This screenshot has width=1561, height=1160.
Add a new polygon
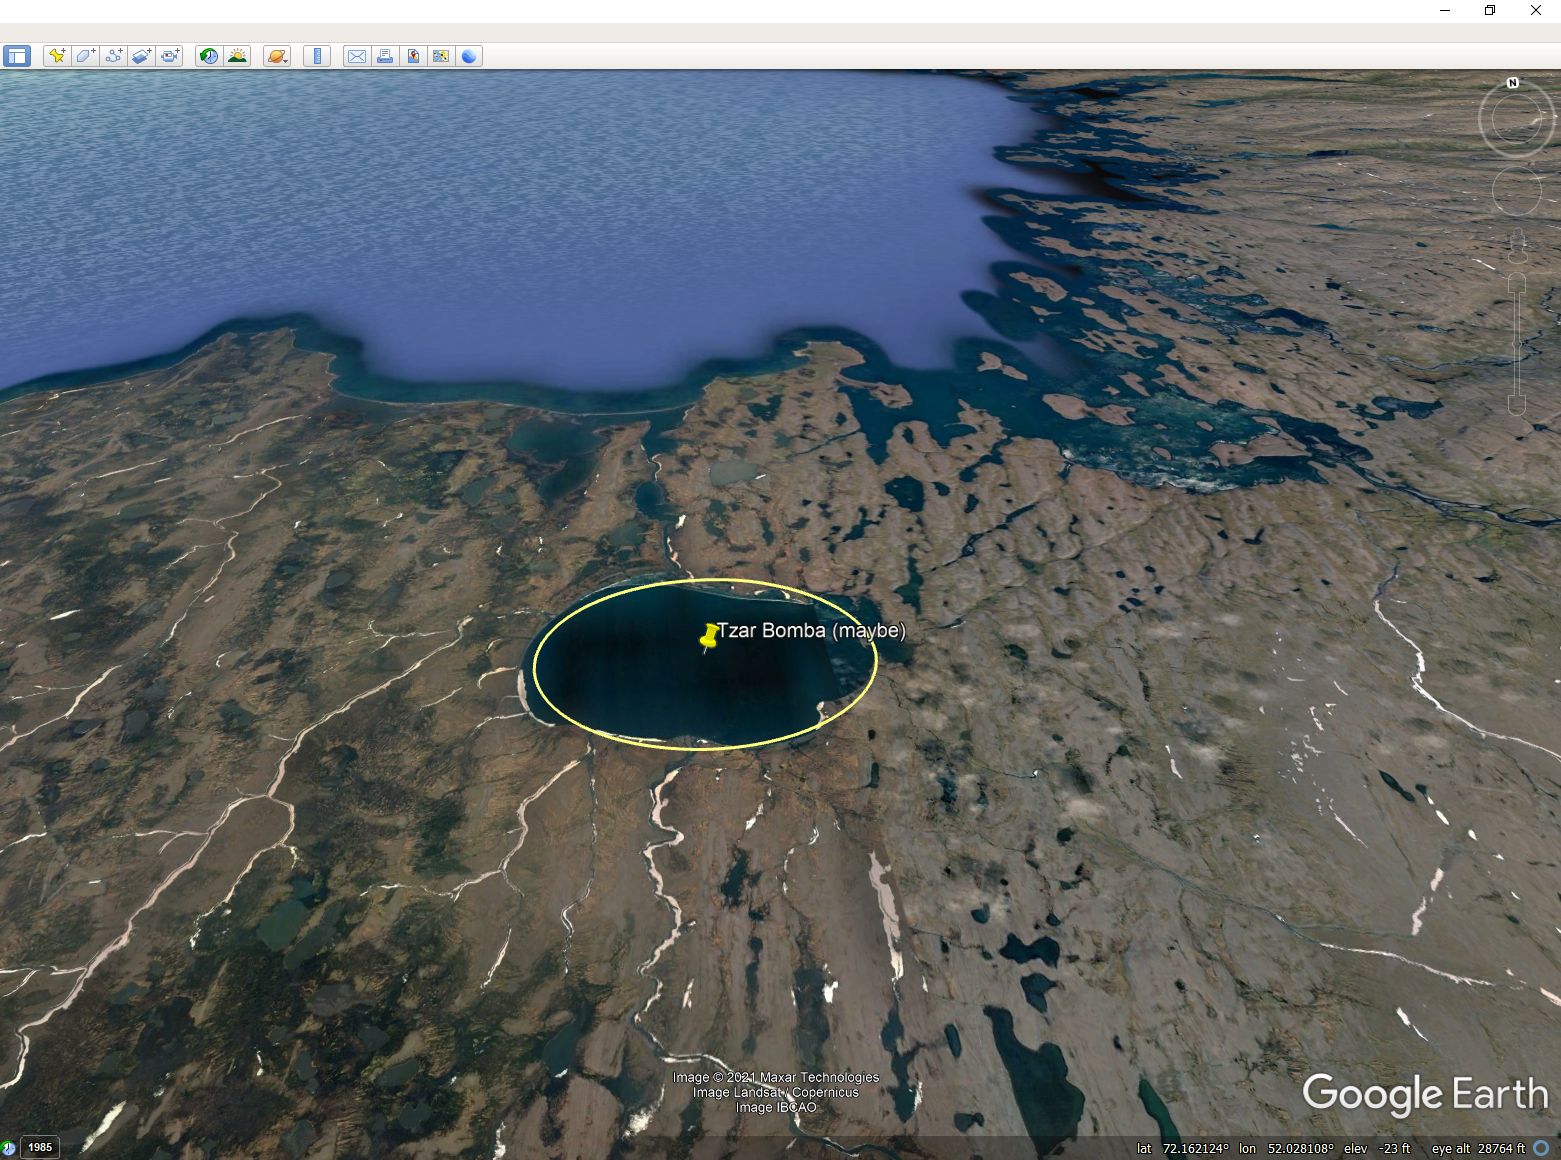point(85,56)
